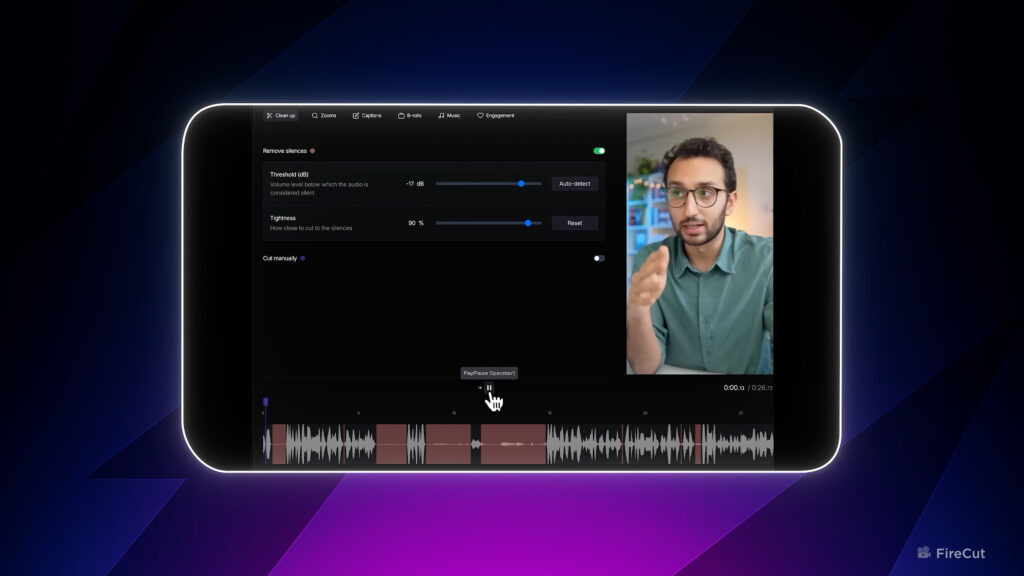Select the Clean up scissors tab
The height and width of the screenshot is (576, 1024).
(x=281, y=116)
